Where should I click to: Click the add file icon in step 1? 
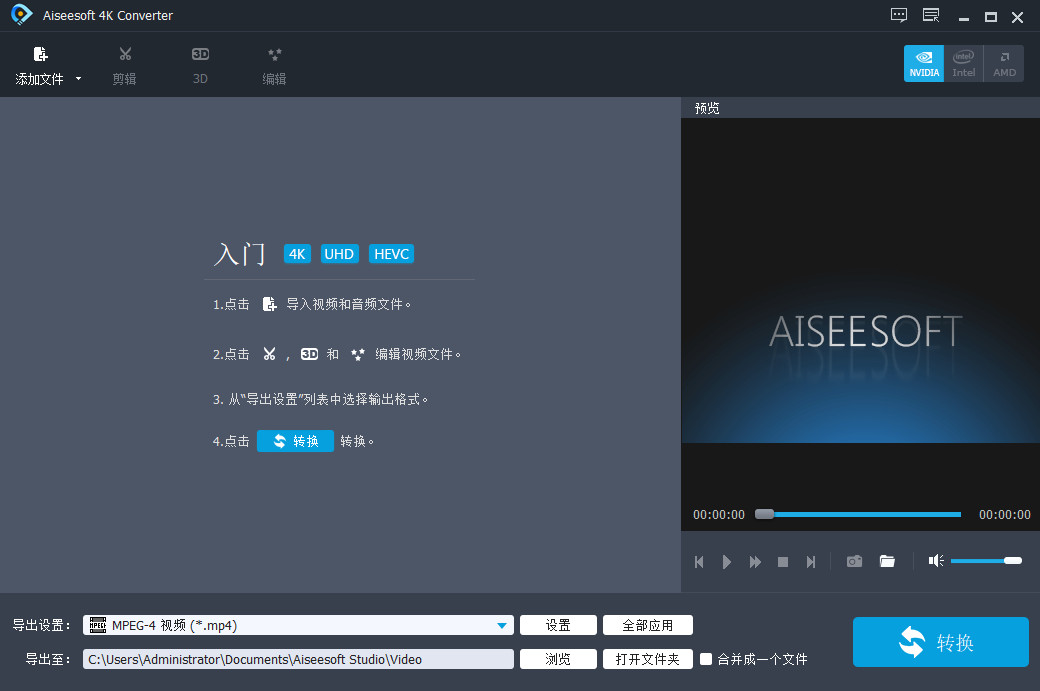(x=269, y=304)
